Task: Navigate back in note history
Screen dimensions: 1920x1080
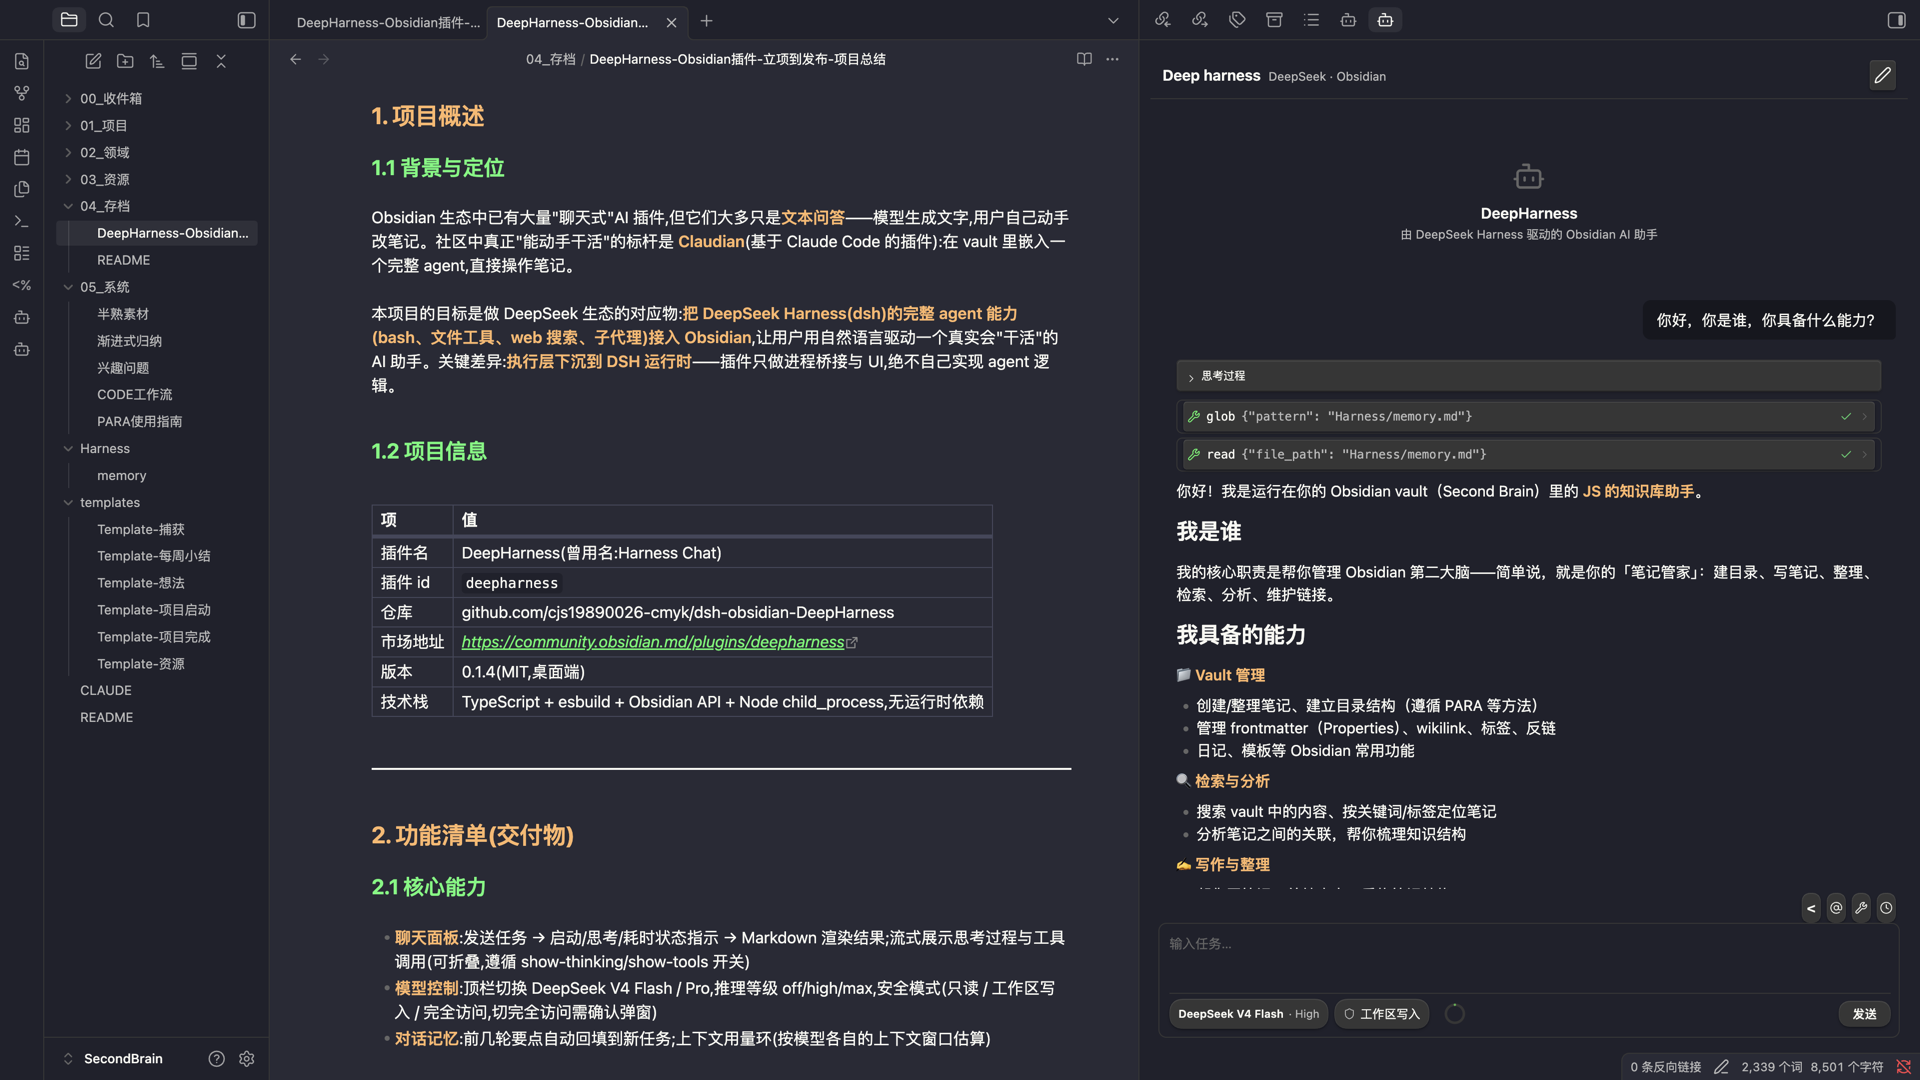Action: (295, 59)
